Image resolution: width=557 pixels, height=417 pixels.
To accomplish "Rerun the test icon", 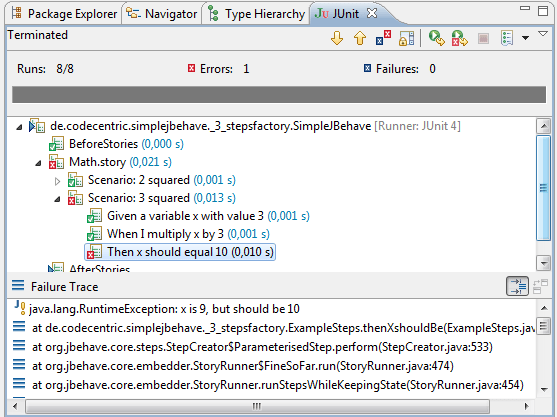I will [x=436, y=38].
